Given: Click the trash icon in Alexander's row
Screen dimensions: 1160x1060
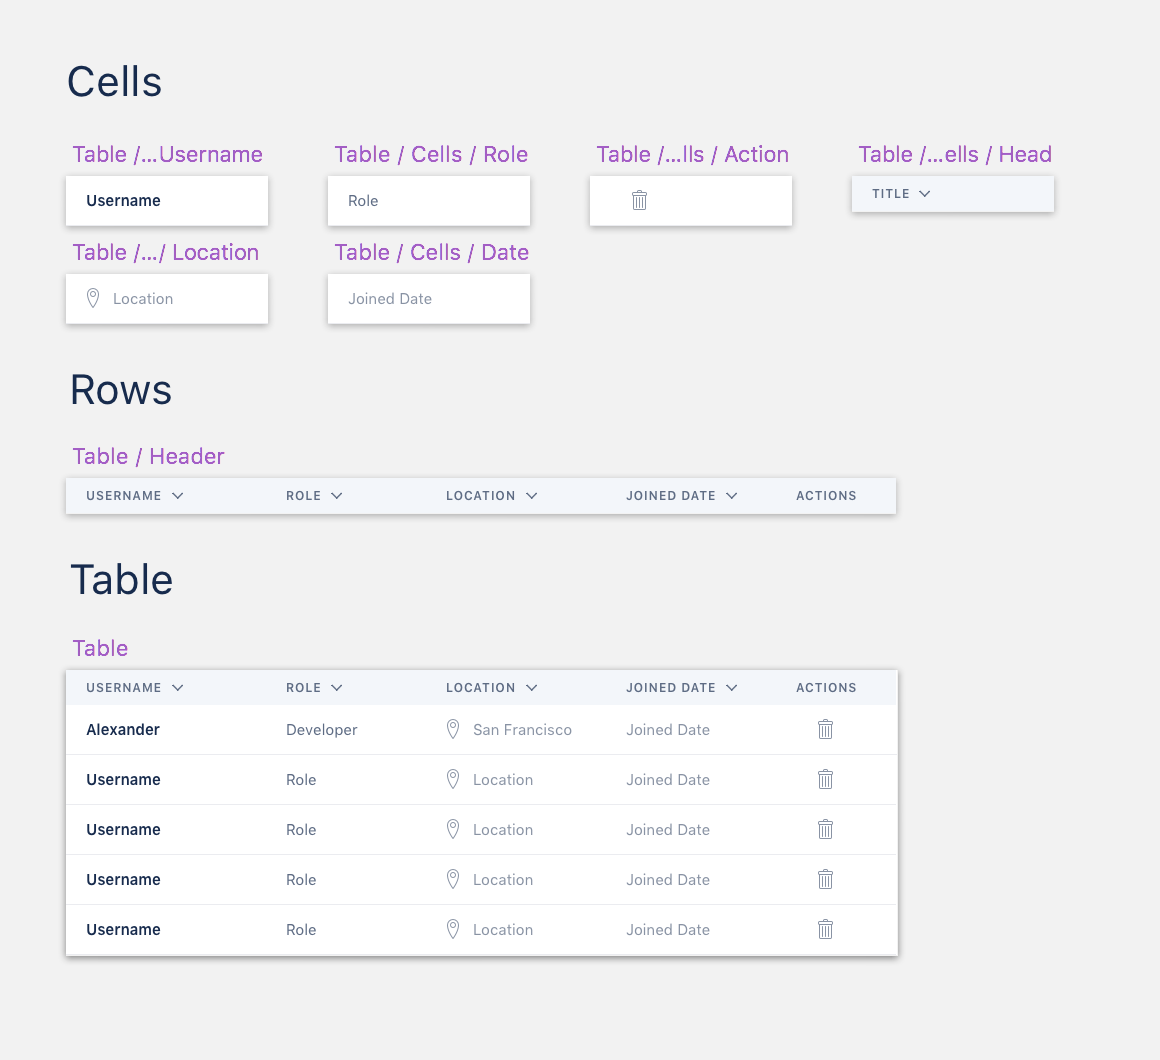Looking at the screenshot, I should pyautogui.click(x=825, y=729).
